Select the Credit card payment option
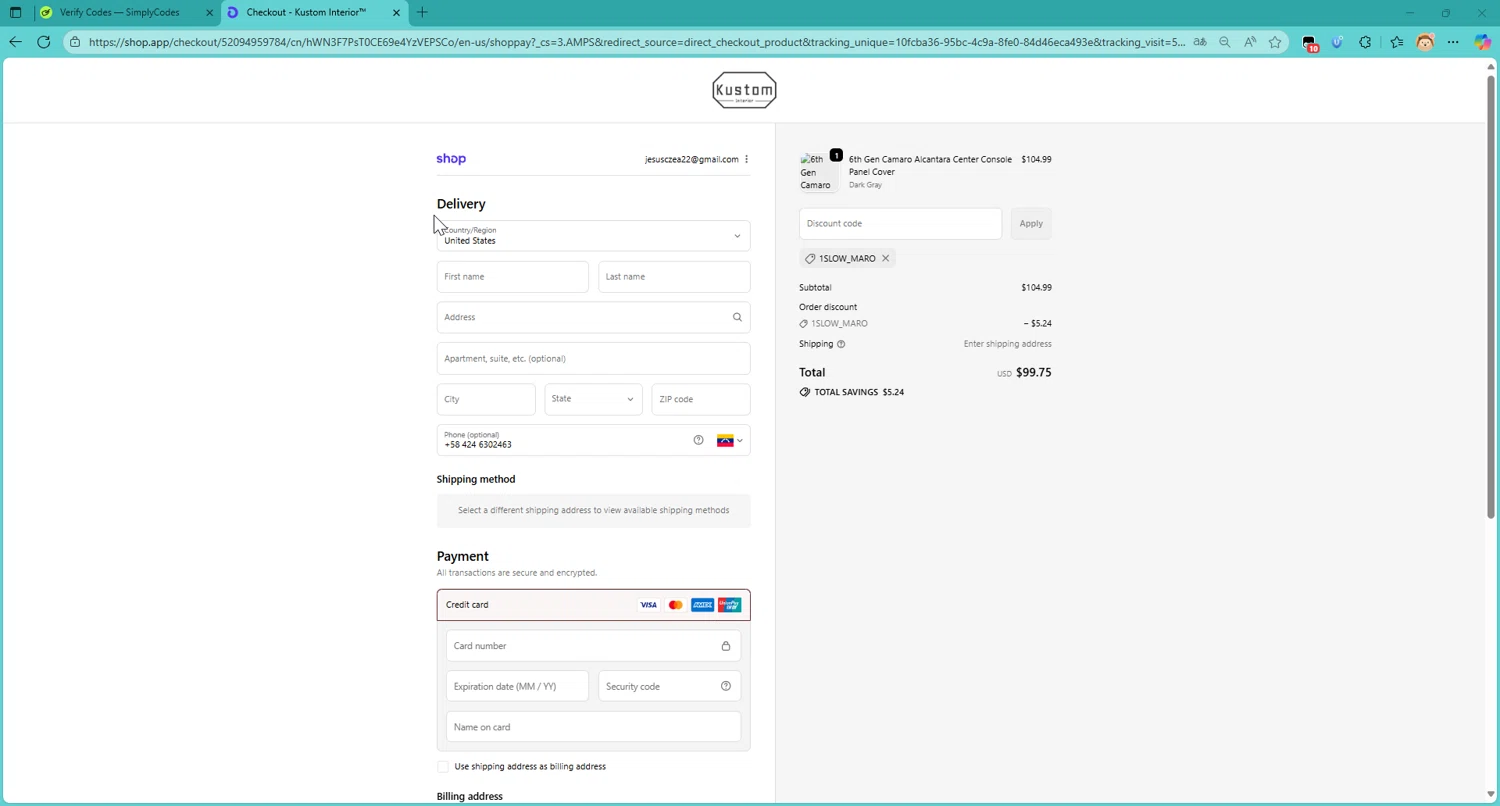This screenshot has height=806, width=1500. 593,605
